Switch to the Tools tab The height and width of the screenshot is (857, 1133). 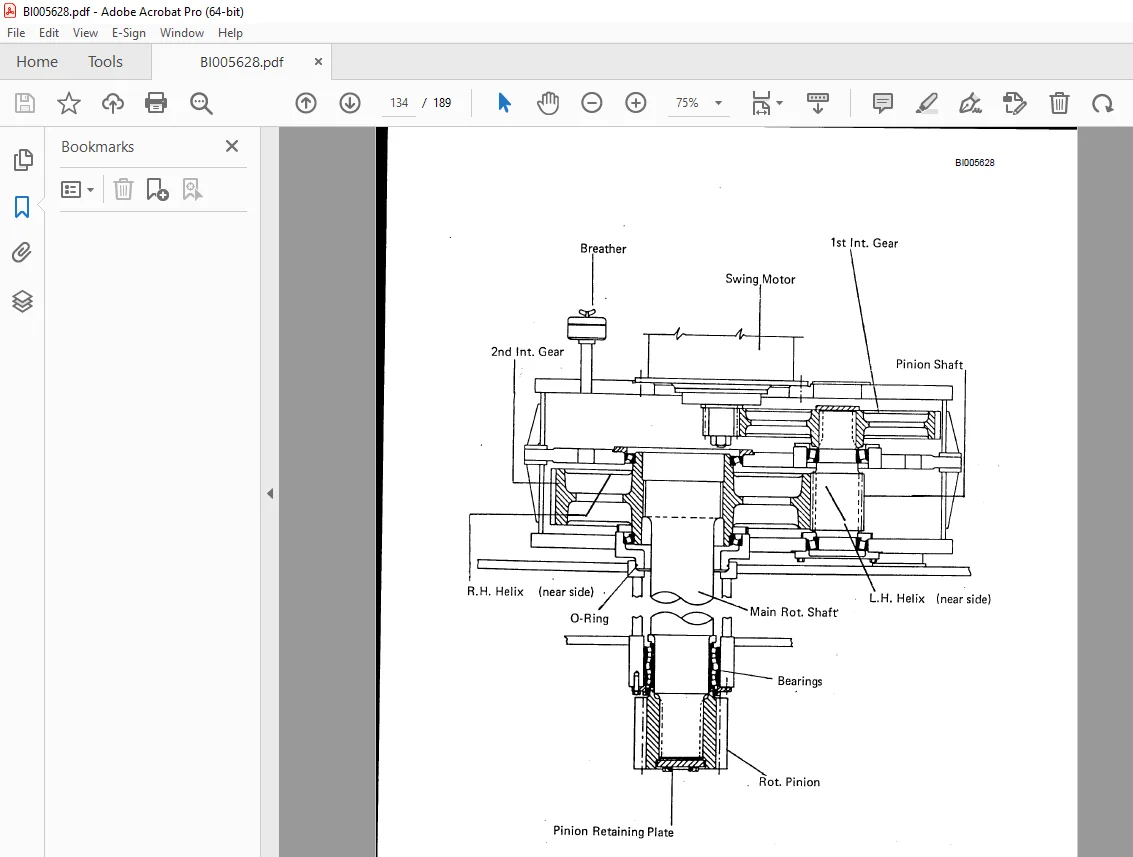[x=105, y=61]
